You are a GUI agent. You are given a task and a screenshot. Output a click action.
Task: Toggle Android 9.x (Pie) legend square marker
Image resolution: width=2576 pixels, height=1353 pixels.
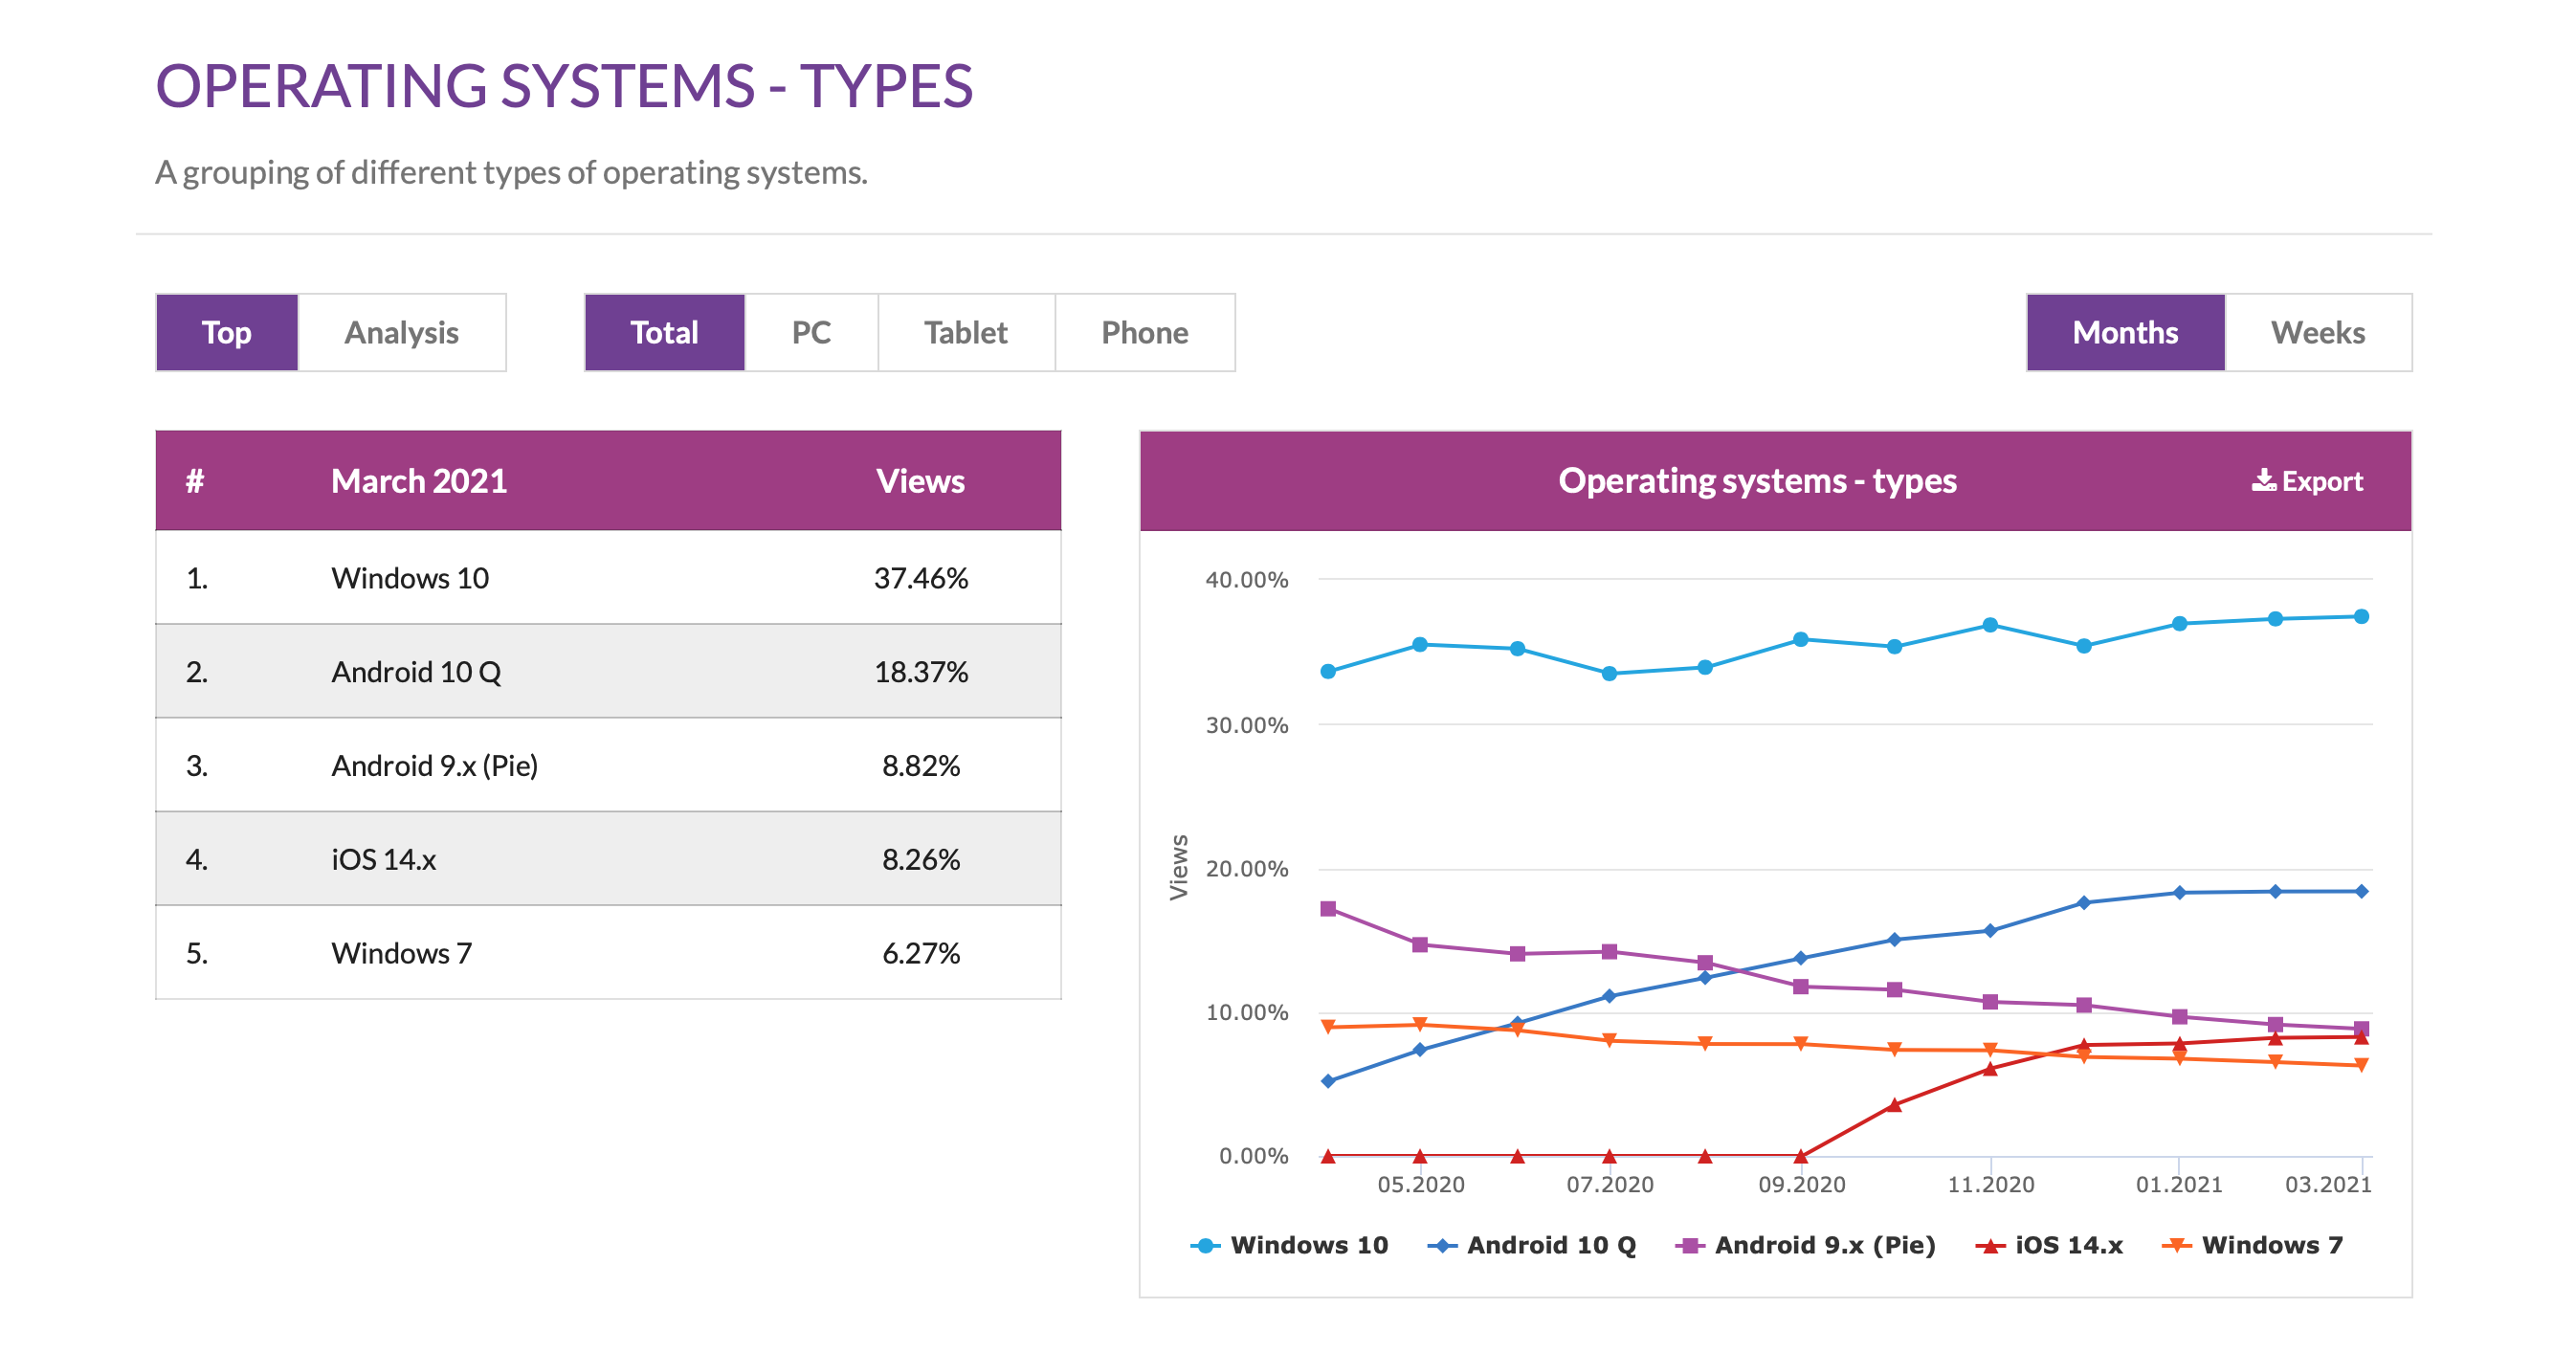[x=1690, y=1246]
